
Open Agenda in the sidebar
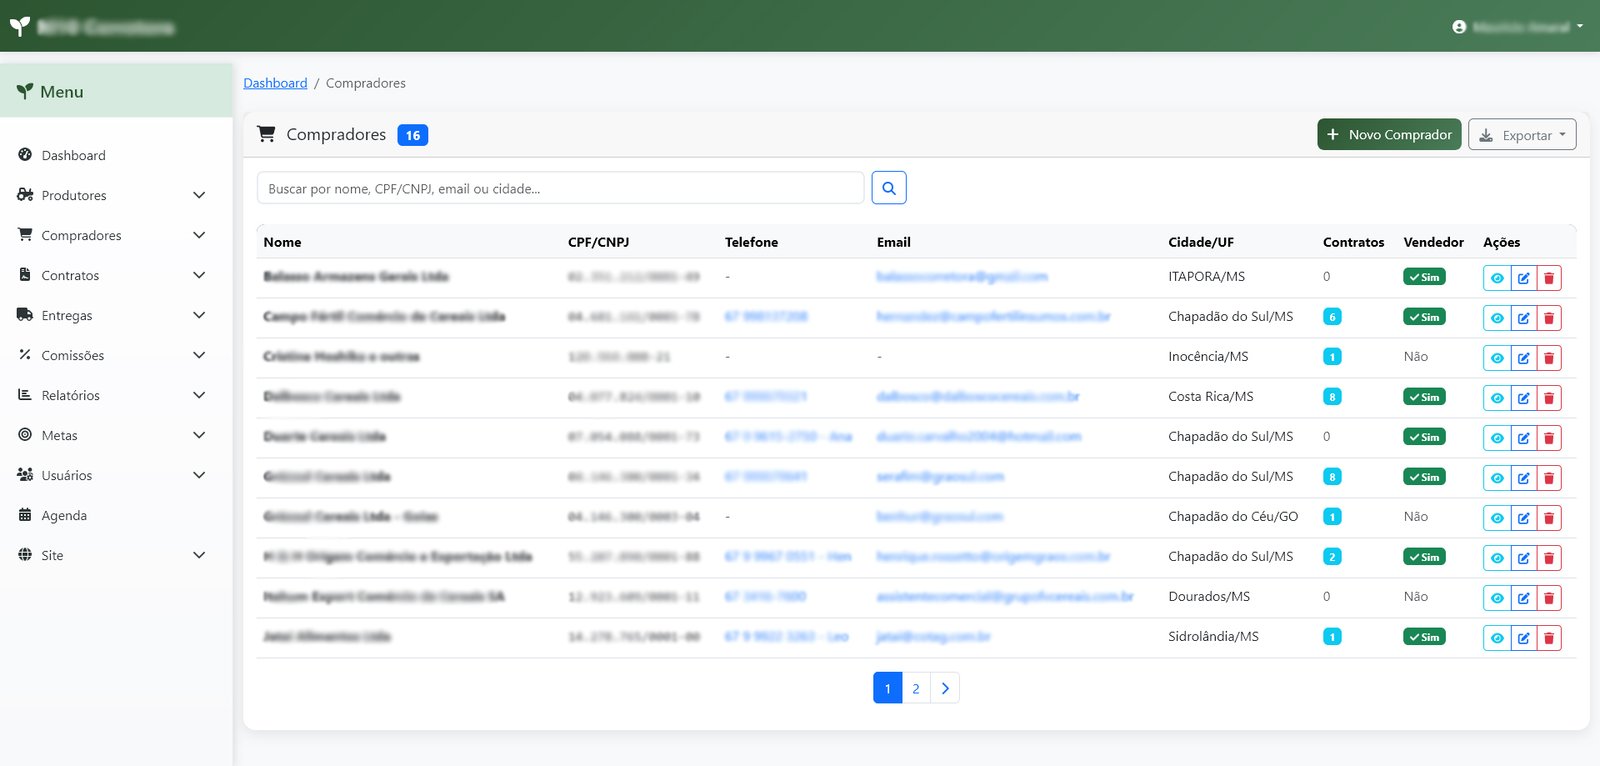(x=64, y=515)
